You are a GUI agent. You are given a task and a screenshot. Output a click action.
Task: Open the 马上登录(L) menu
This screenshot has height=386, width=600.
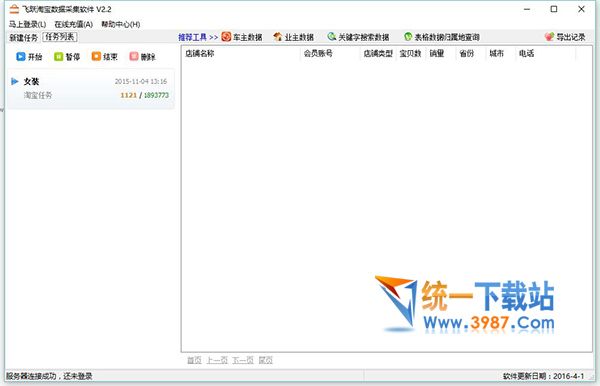click(x=28, y=24)
